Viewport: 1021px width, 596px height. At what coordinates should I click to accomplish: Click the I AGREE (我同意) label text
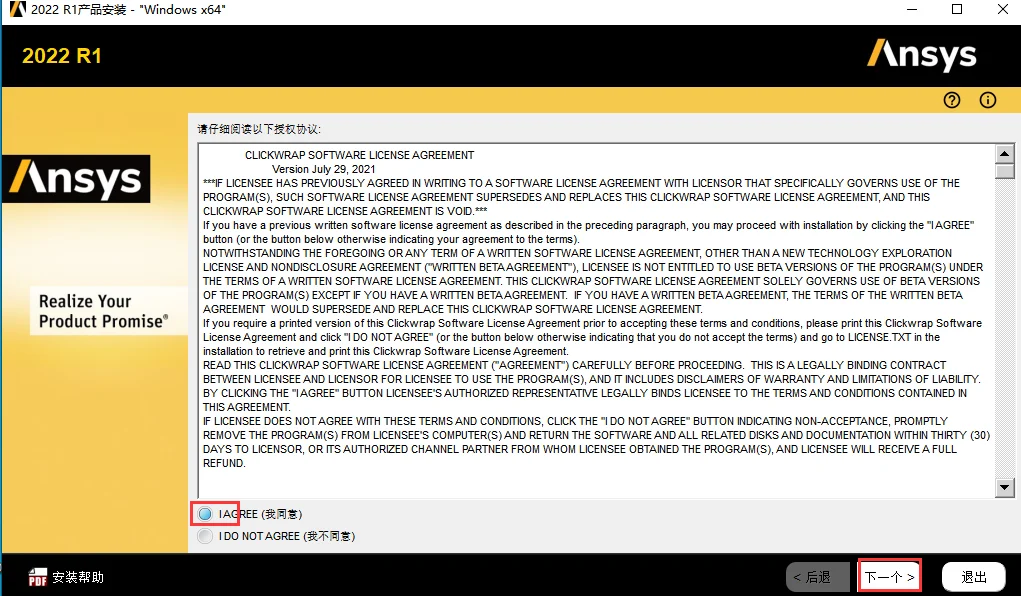pyautogui.click(x=260, y=514)
